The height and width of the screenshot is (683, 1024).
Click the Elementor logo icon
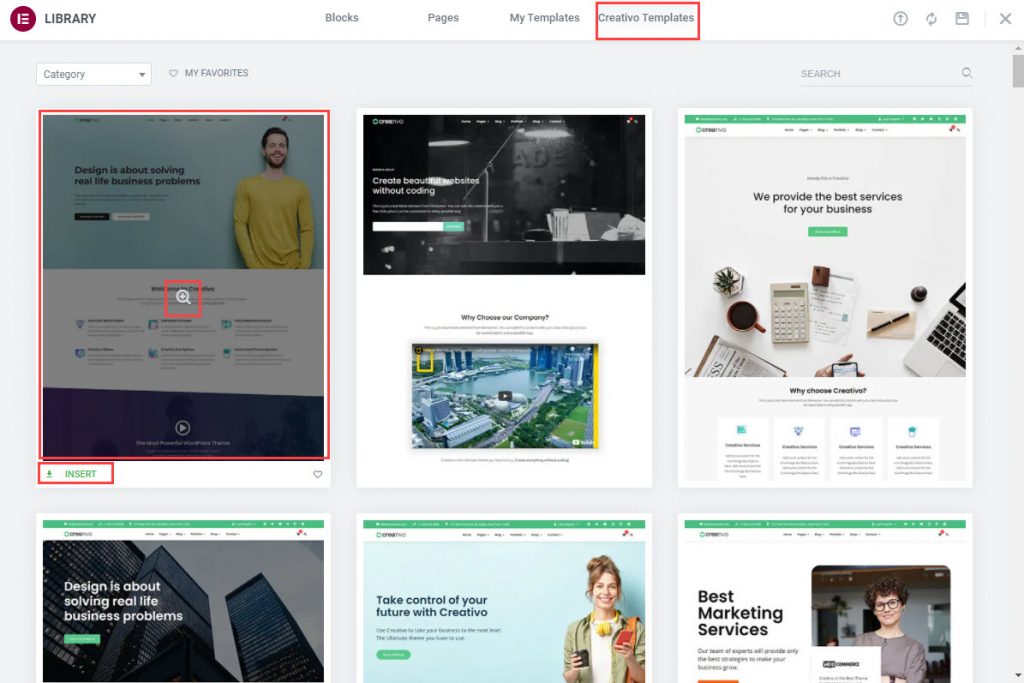[x=23, y=18]
